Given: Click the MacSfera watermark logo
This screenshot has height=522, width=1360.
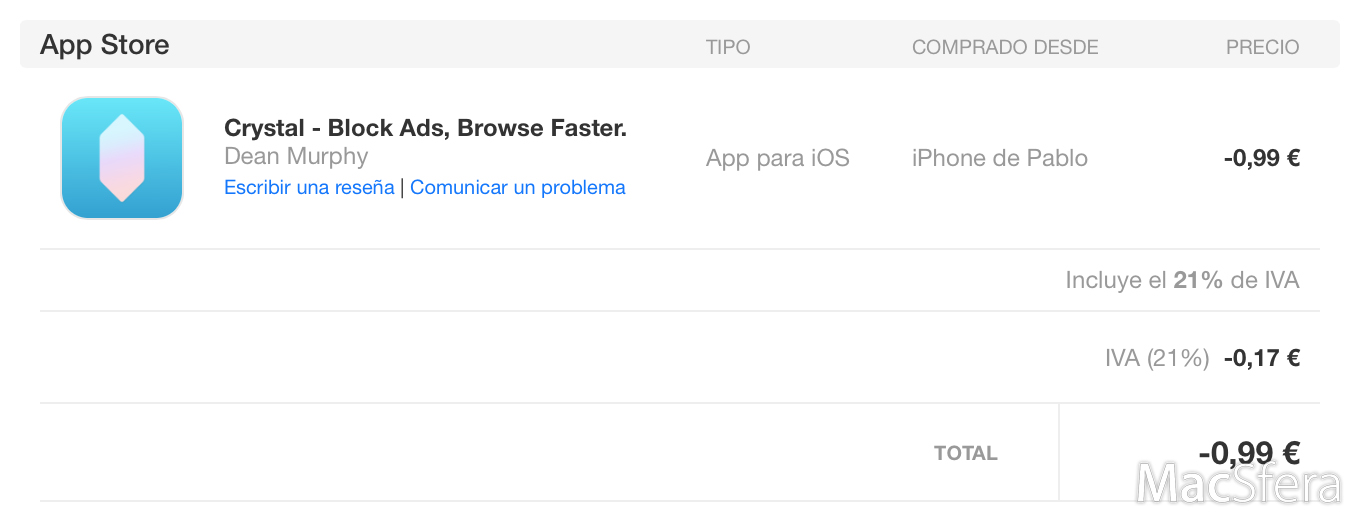Looking at the screenshot, I should (x=1239, y=483).
